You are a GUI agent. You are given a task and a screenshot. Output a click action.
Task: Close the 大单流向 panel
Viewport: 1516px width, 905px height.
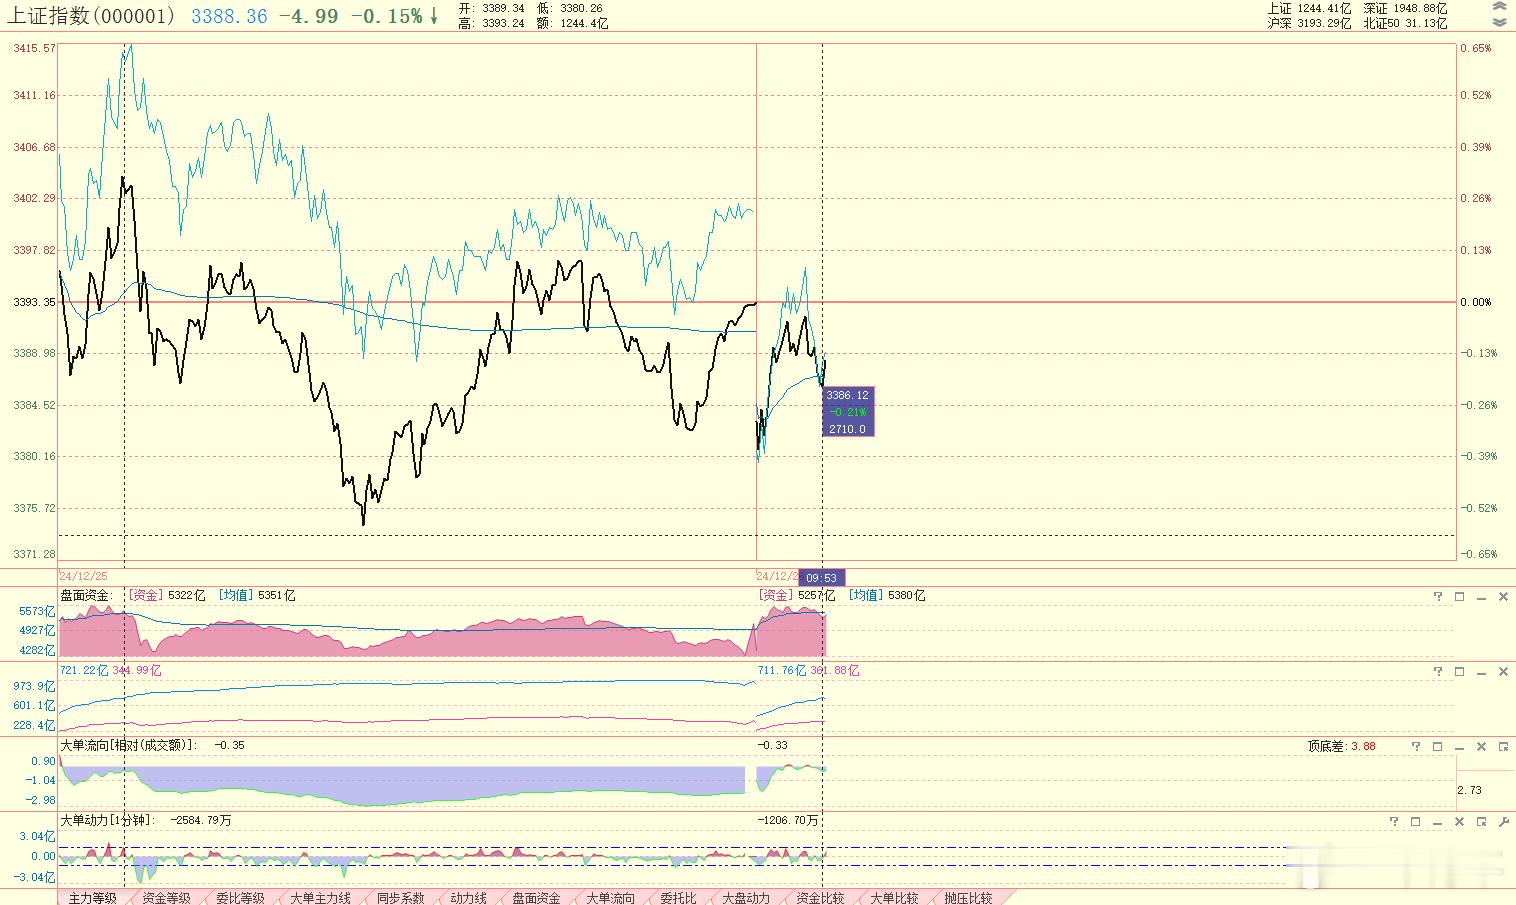[x=1481, y=746]
